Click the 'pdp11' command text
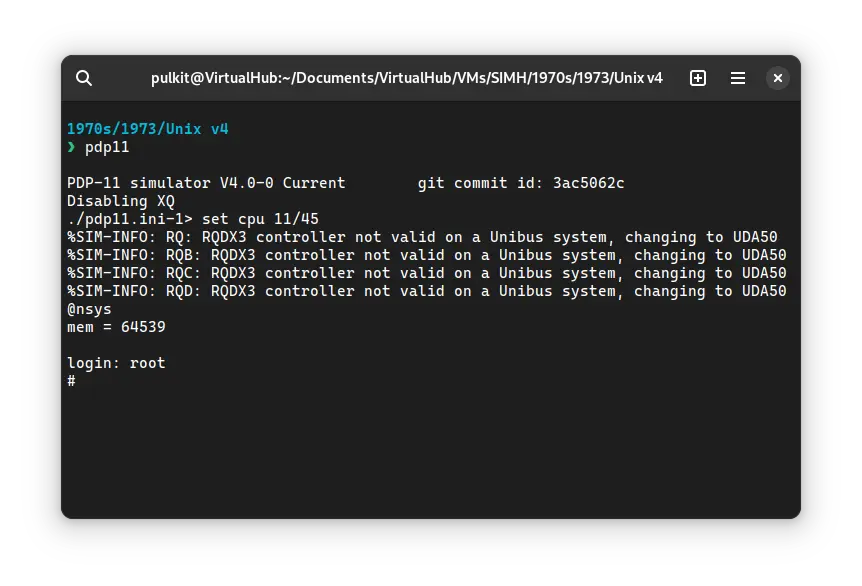 (105, 146)
